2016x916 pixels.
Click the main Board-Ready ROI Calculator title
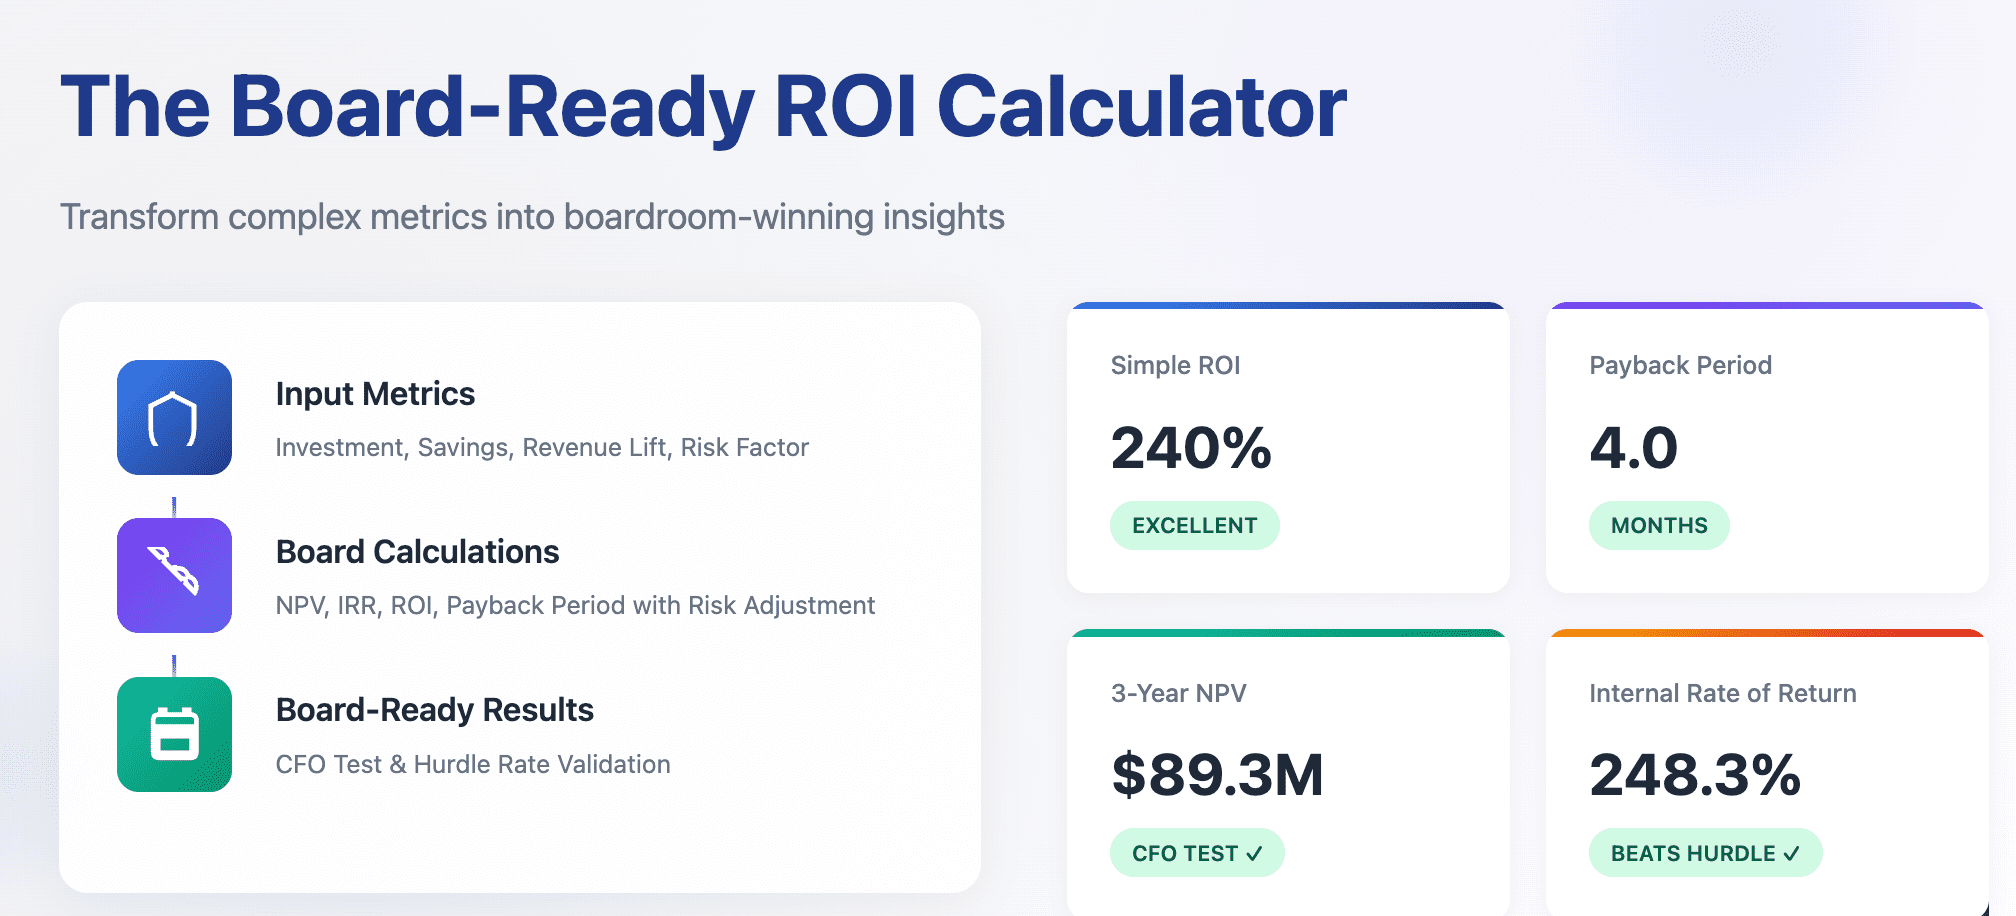click(703, 107)
